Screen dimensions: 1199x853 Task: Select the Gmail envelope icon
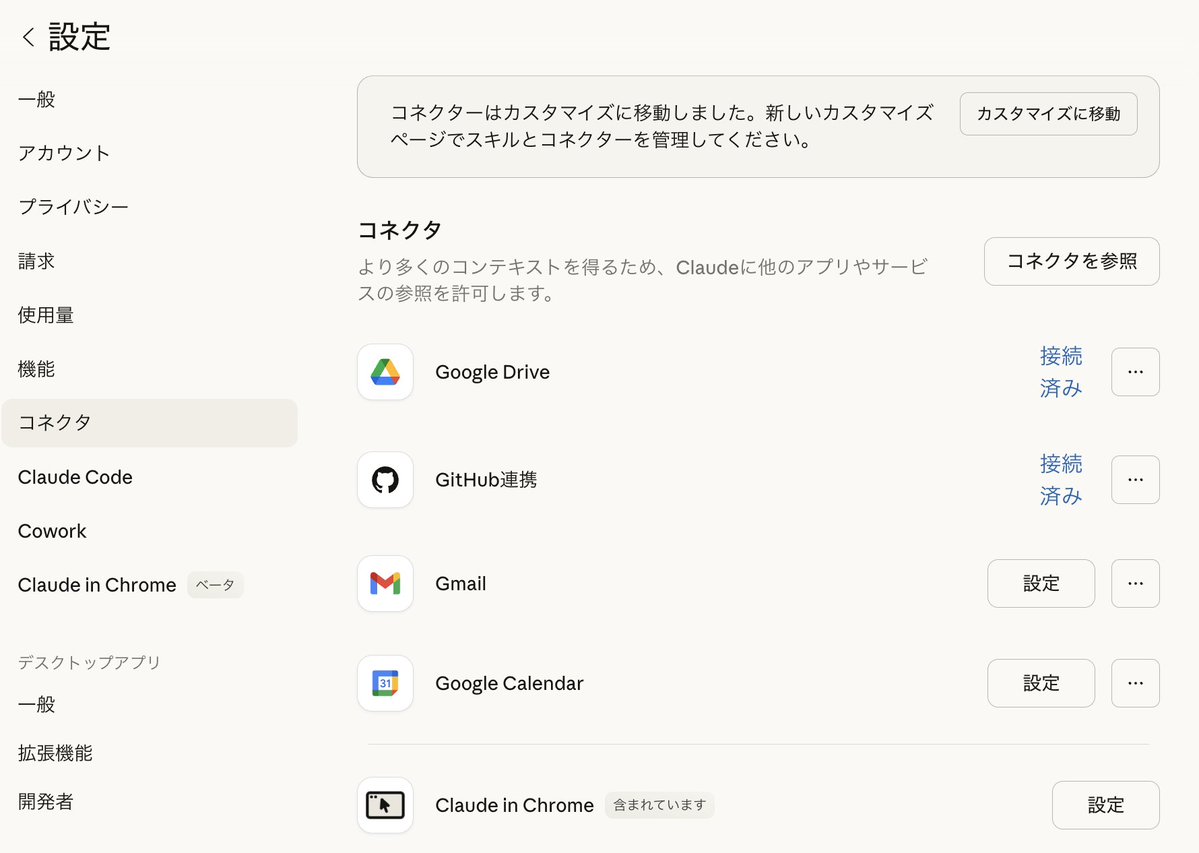pyautogui.click(x=385, y=583)
